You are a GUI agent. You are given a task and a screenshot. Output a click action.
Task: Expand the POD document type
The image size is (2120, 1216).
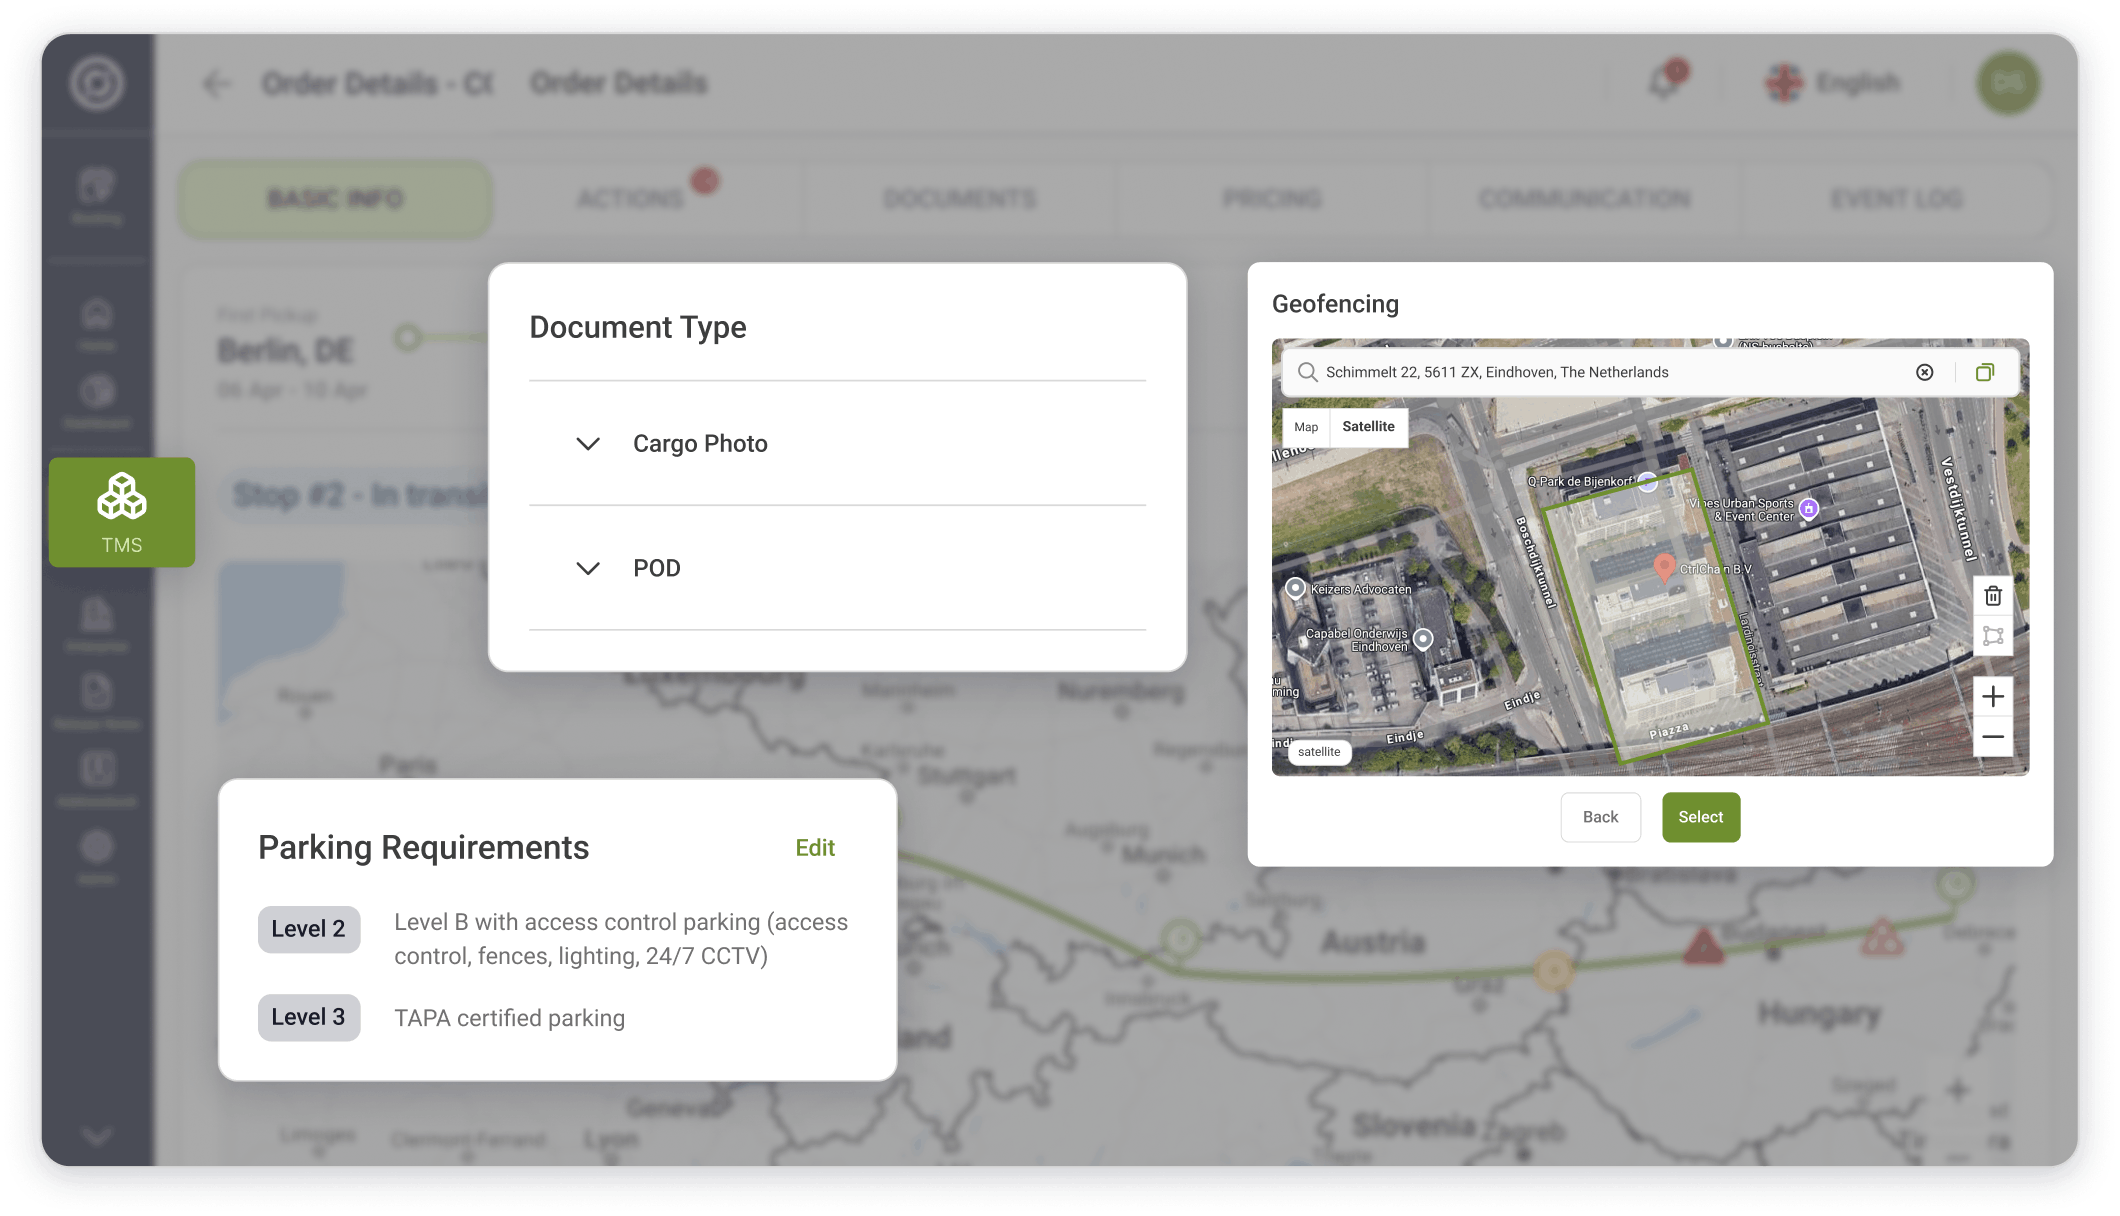pyautogui.click(x=588, y=568)
